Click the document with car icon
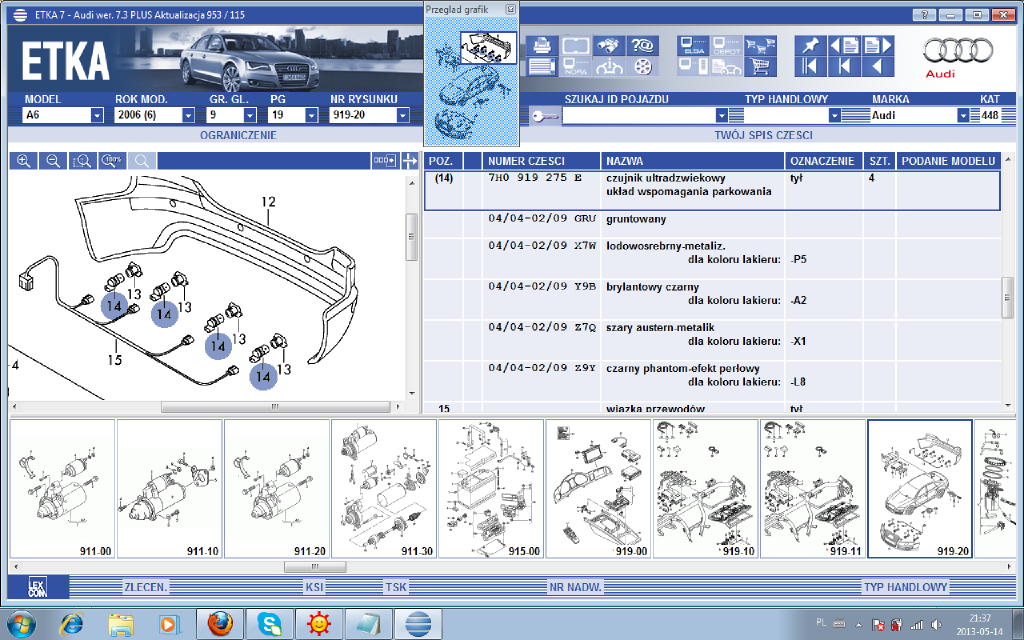The height and width of the screenshot is (640, 1024). [x=727, y=67]
